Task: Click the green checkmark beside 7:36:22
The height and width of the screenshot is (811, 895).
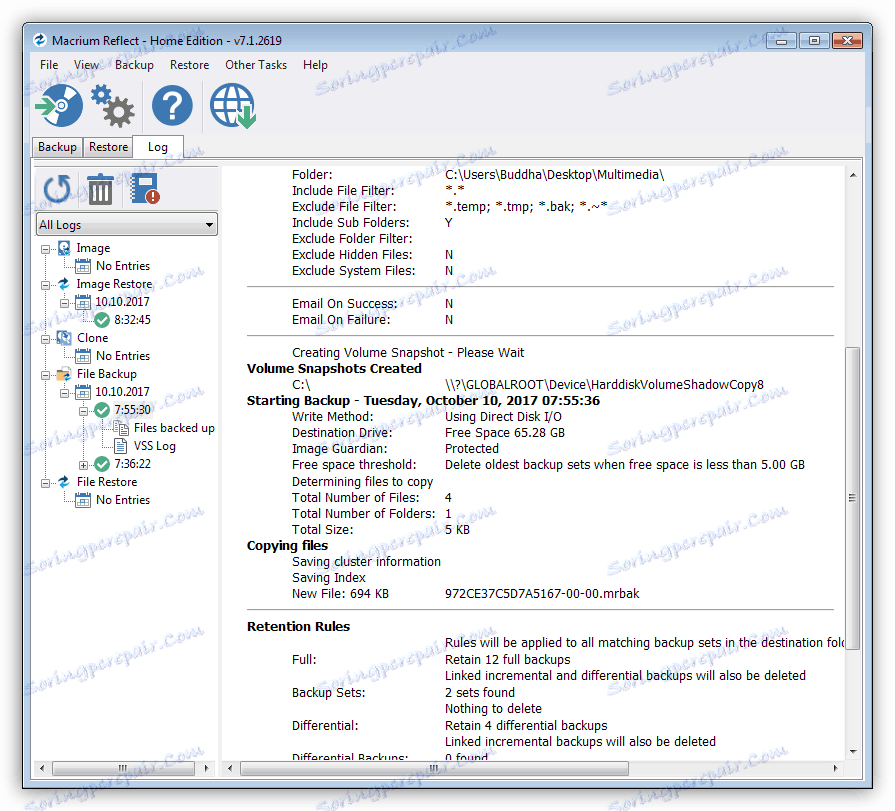Action: 102,464
